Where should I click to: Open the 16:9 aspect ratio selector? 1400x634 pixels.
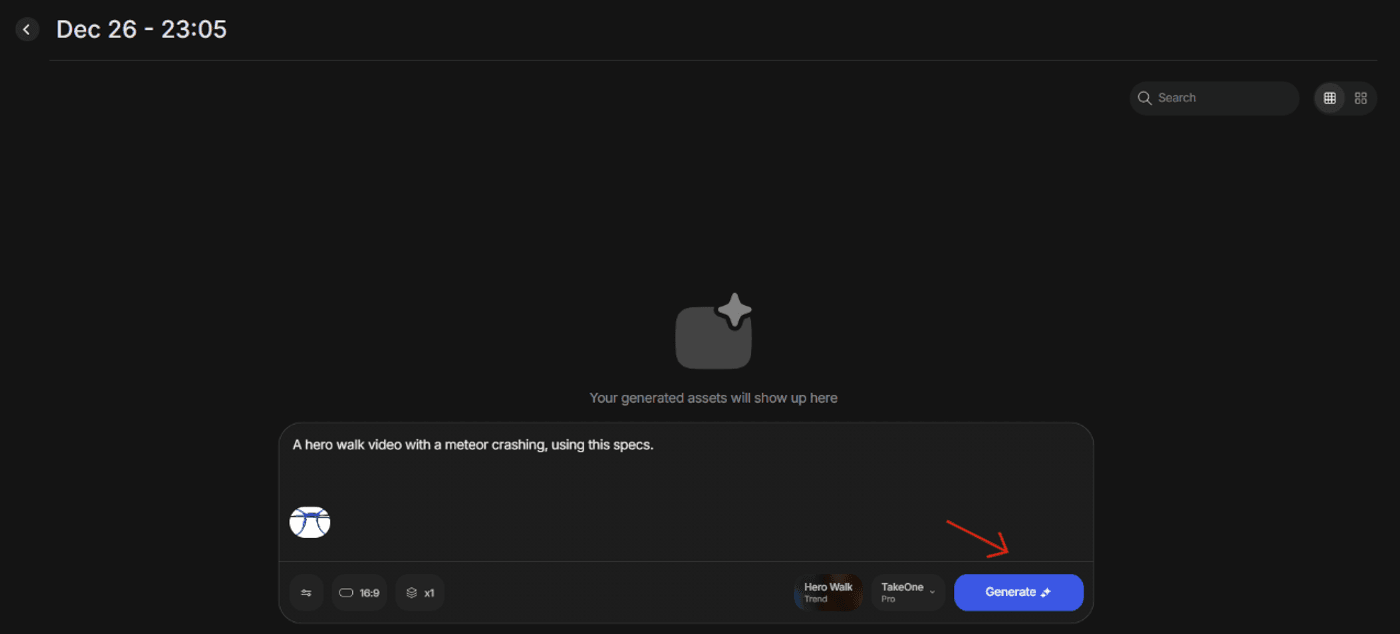point(359,593)
